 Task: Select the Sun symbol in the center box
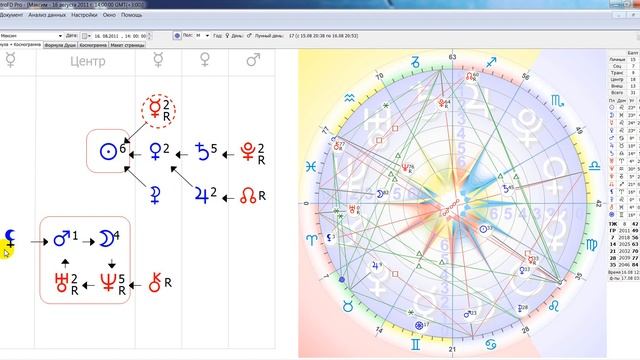109,152
